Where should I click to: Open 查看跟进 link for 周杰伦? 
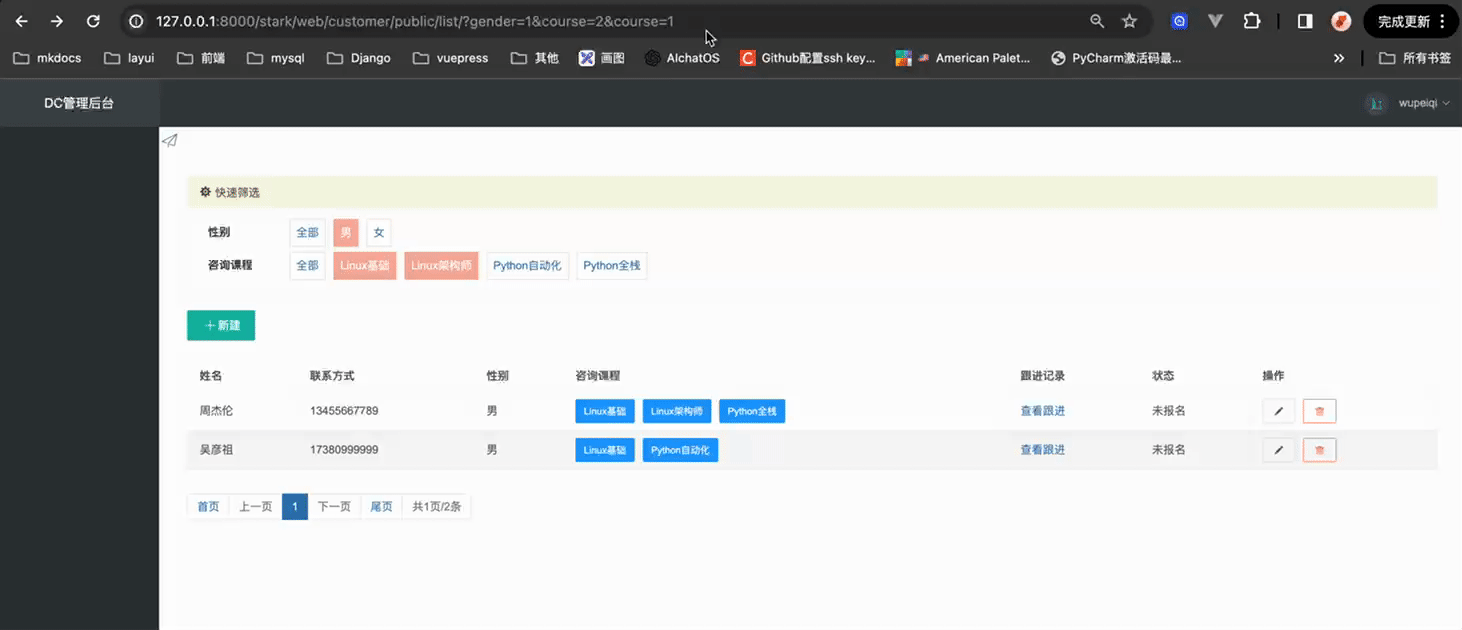1042,411
